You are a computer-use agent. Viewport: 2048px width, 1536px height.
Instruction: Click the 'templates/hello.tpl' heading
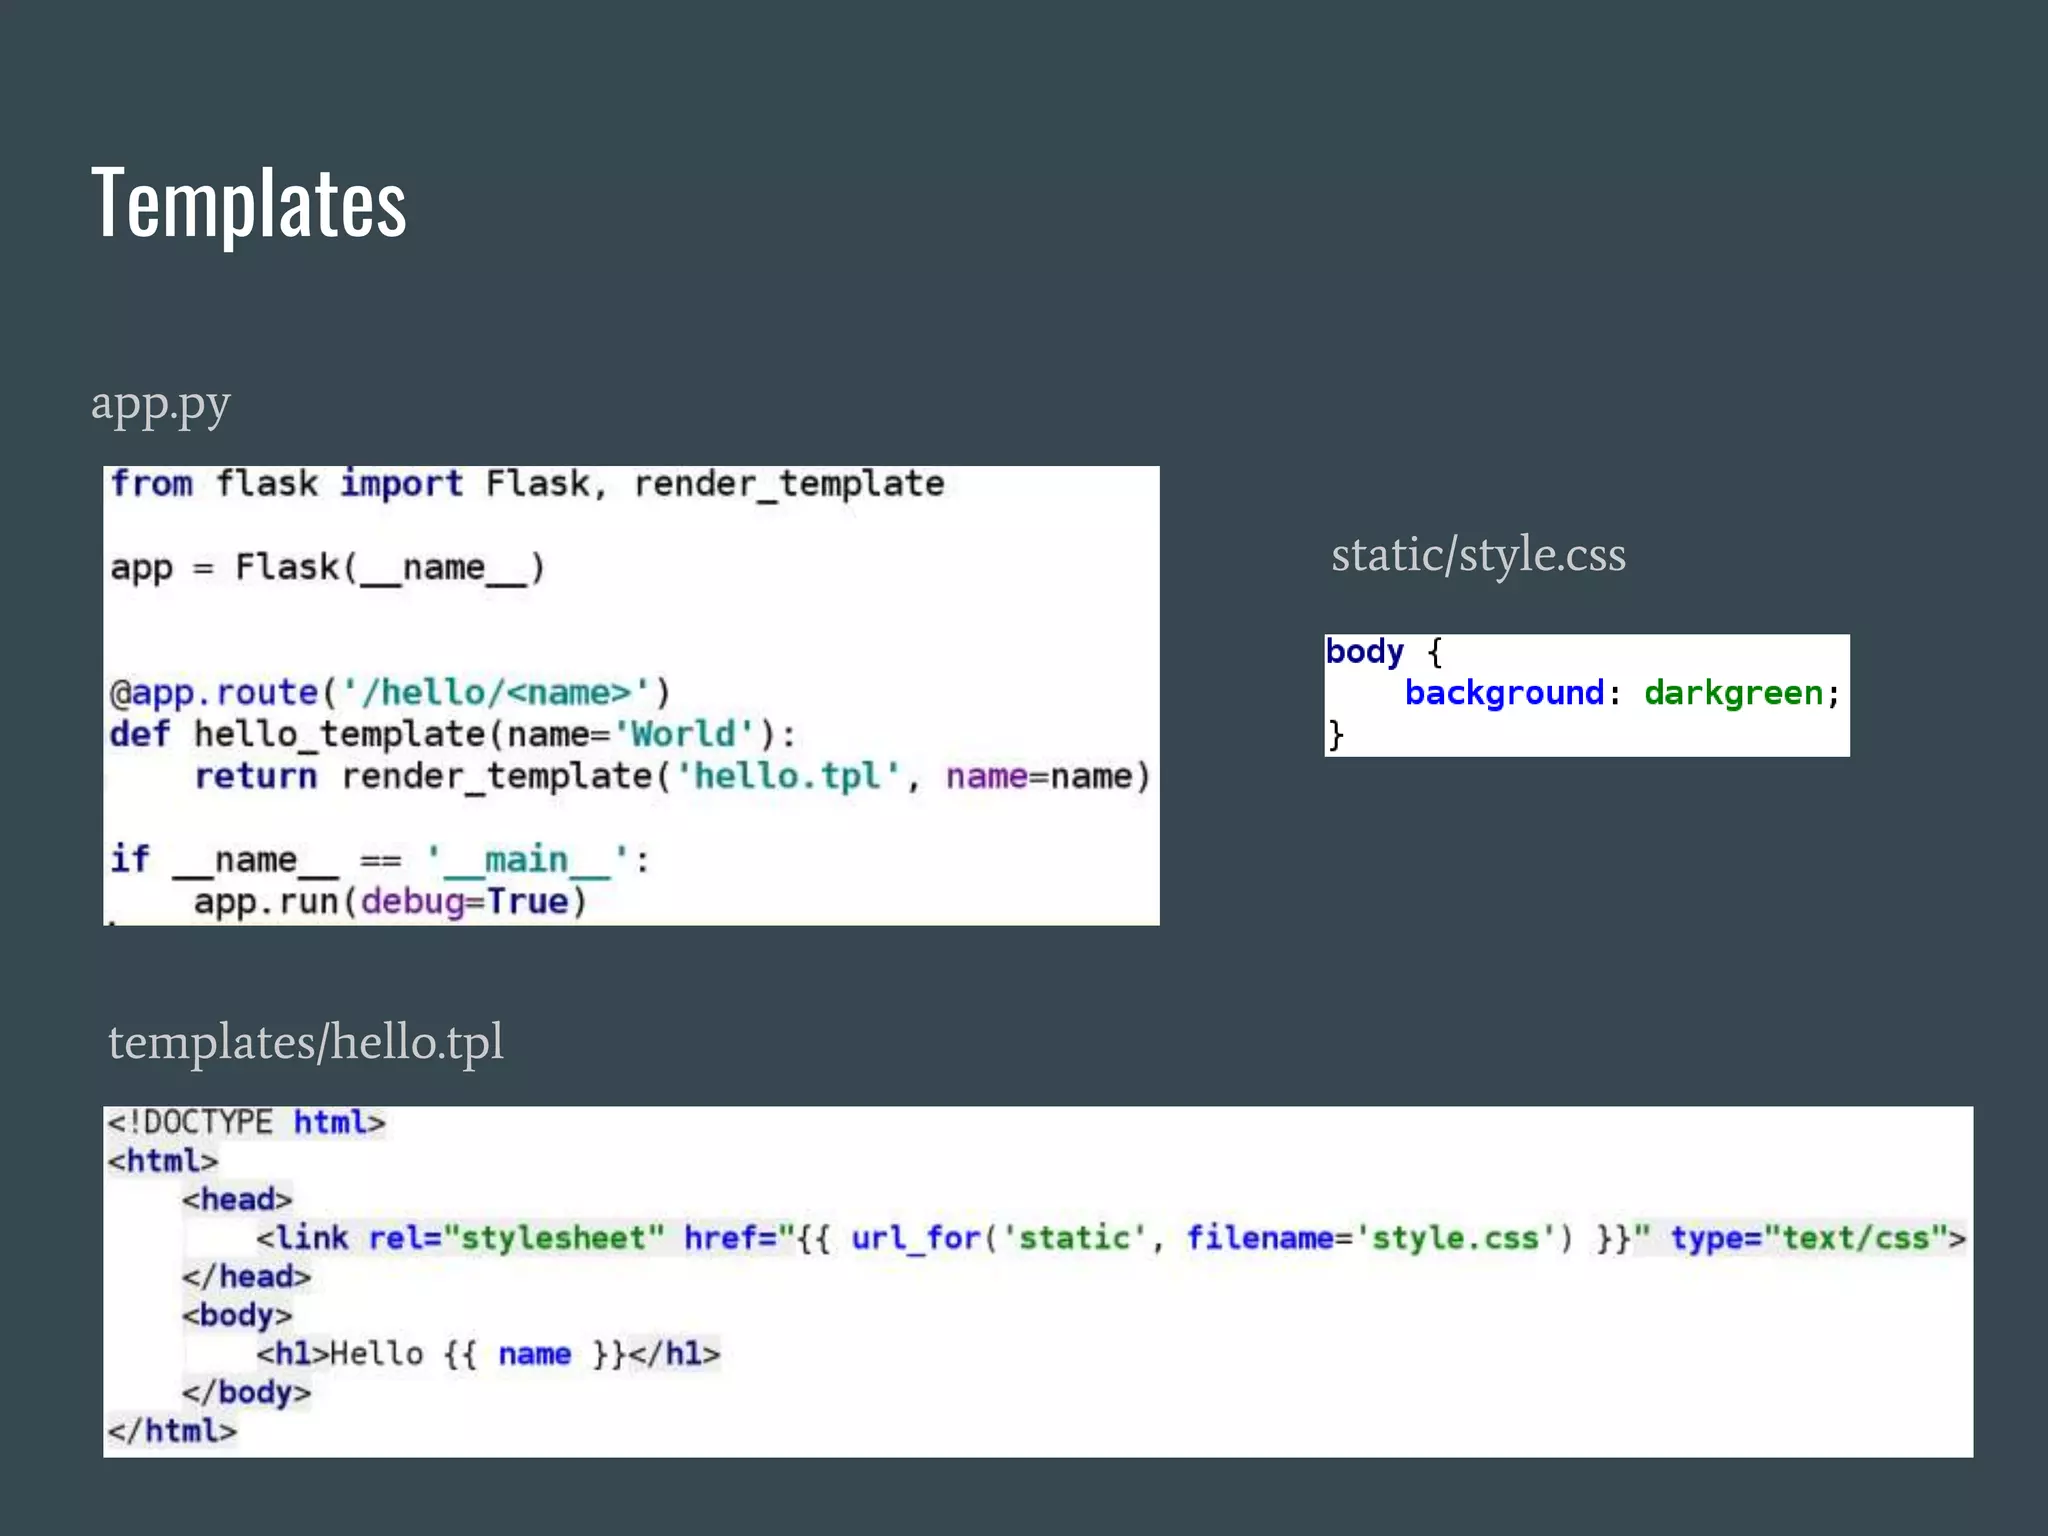(306, 1042)
